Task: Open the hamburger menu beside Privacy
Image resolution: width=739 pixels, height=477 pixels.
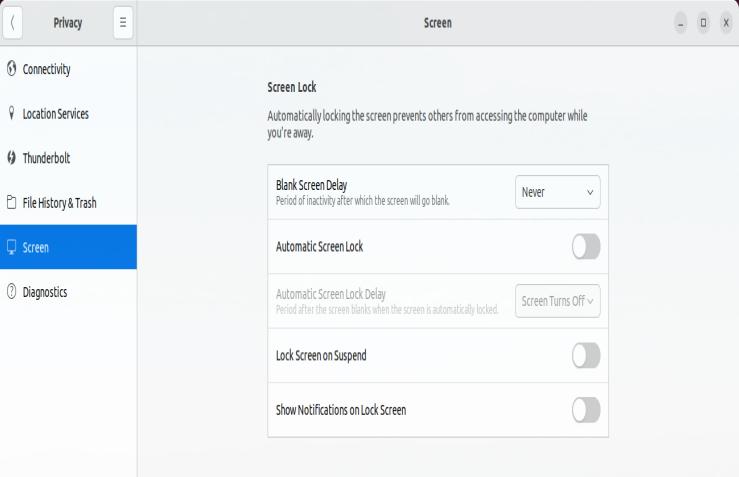Action: pyautogui.click(x=123, y=23)
